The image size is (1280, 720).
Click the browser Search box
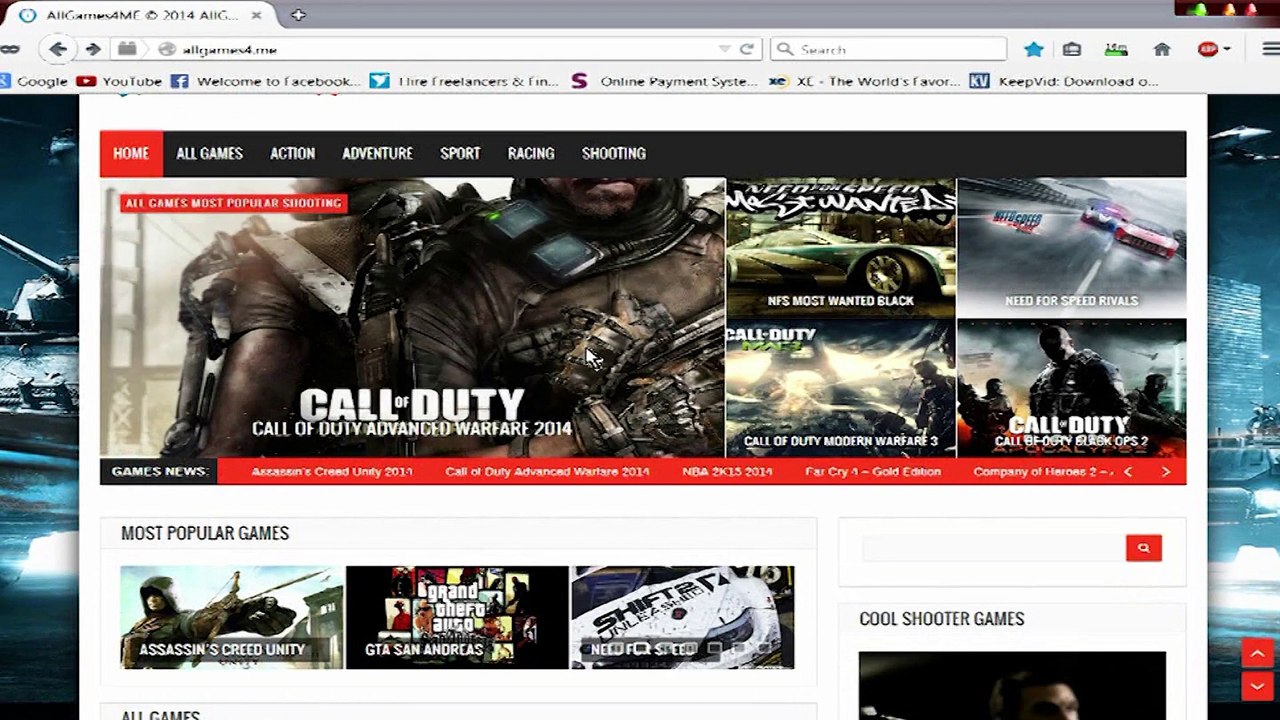(x=888, y=49)
